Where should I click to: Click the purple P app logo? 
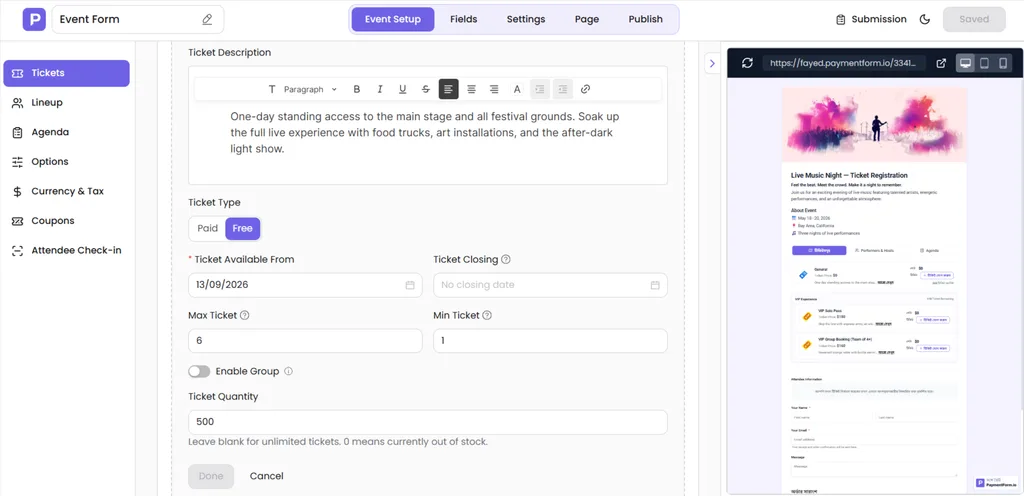(x=34, y=20)
